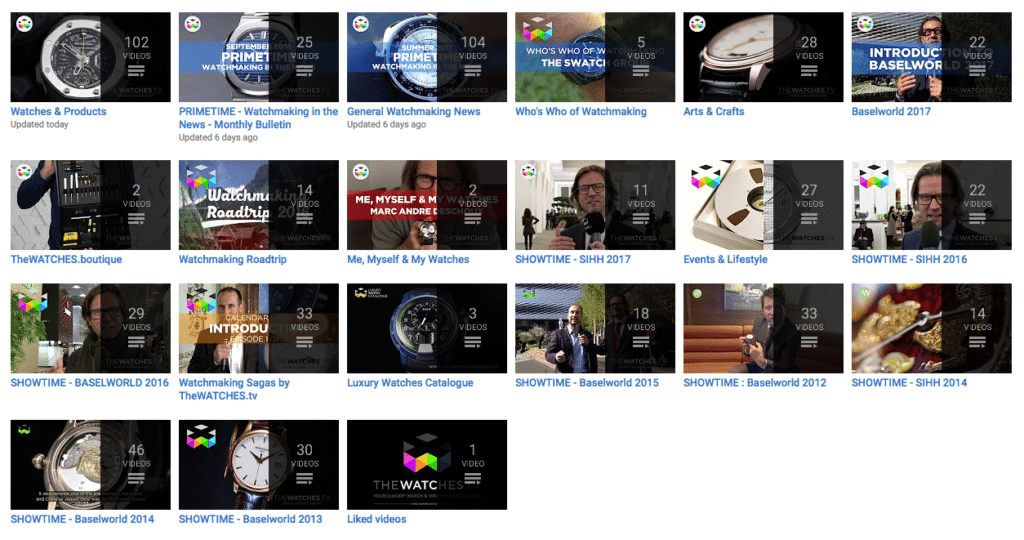This screenshot has width=1024, height=540.
Task: Click the Baselworld 2012 thumbnail with 33 videos
Action: tap(763, 328)
